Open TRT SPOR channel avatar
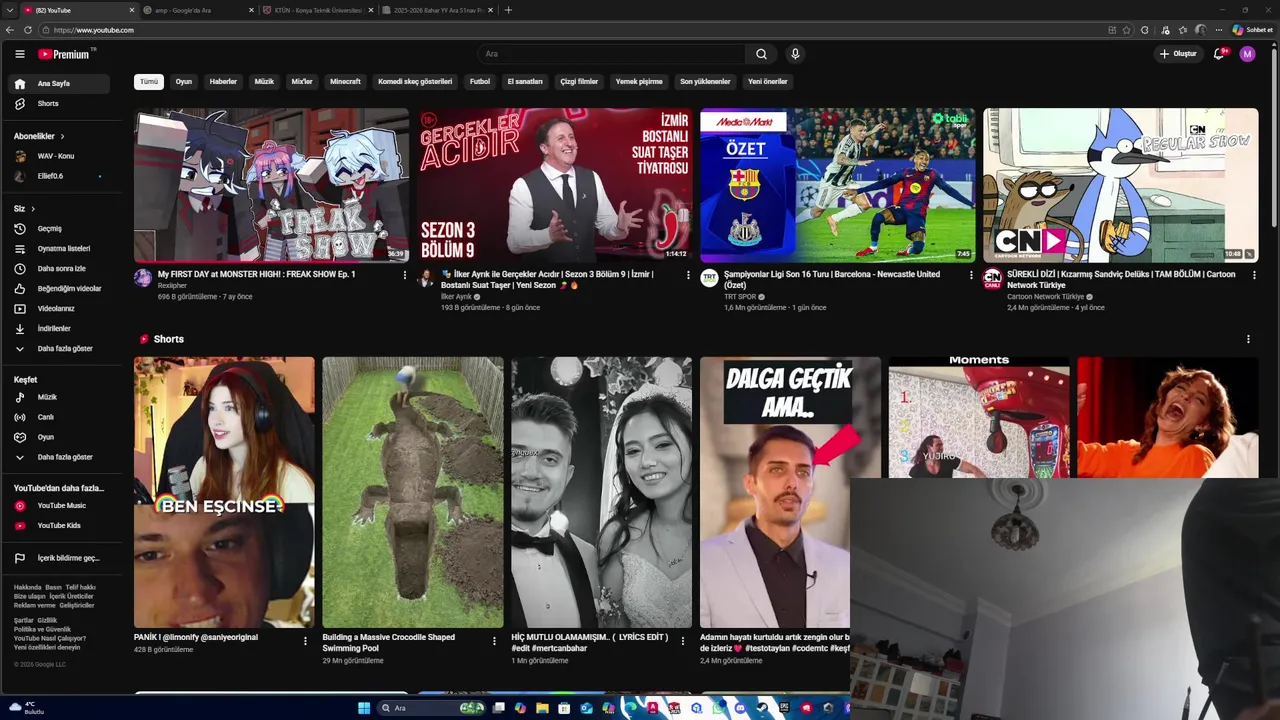This screenshot has width=1280, height=720. [x=709, y=277]
